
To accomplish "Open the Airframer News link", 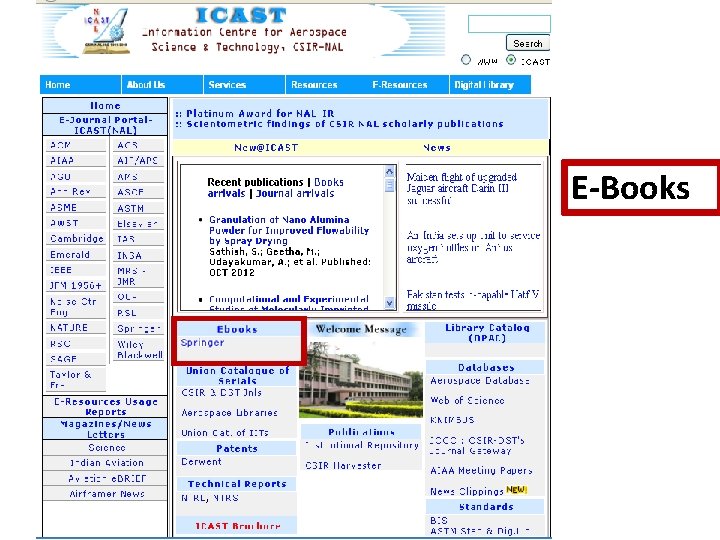I will pyautogui.click(x=105, y=494).
